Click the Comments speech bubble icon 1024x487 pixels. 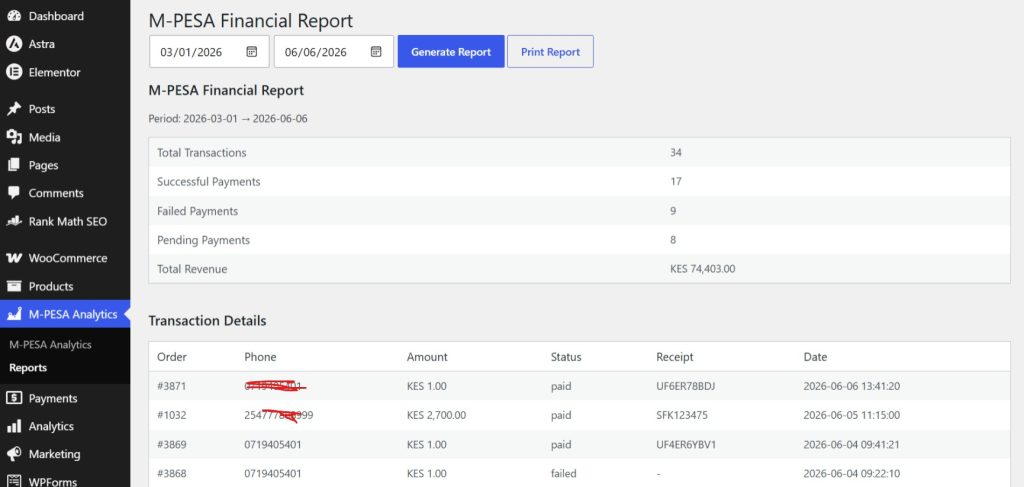point(14,193)
